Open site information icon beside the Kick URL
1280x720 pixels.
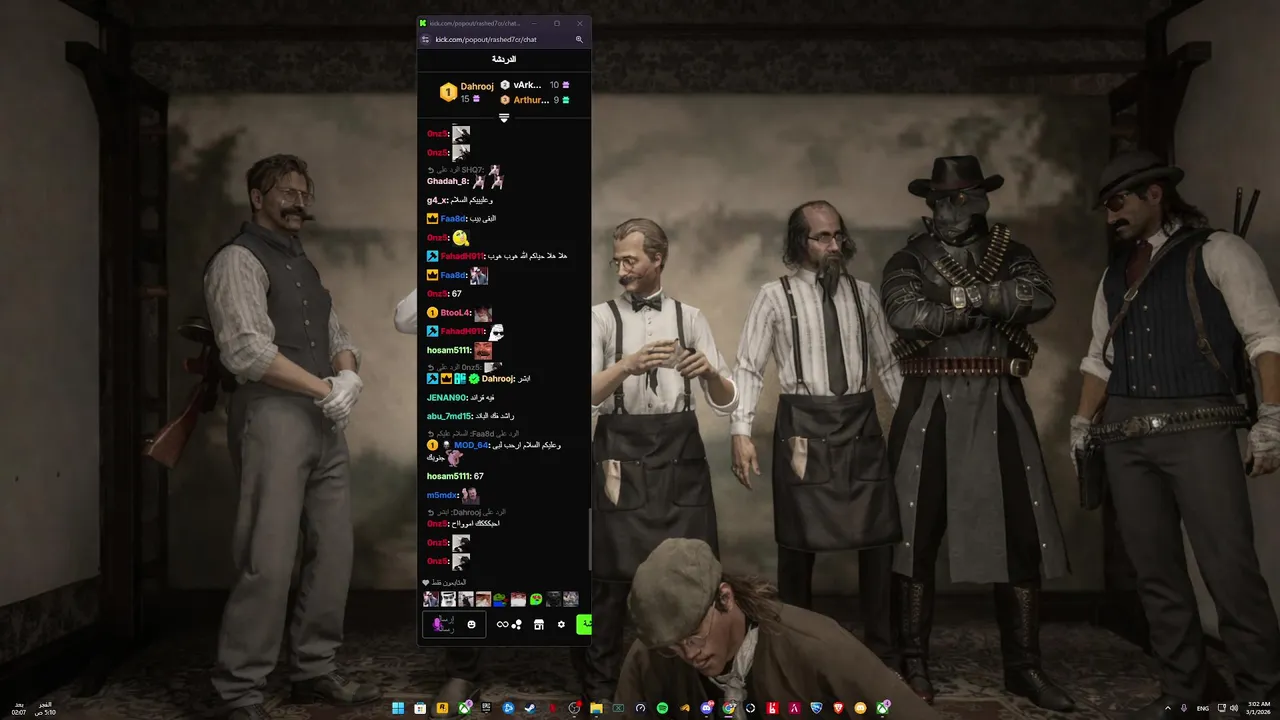pos(425,40)
